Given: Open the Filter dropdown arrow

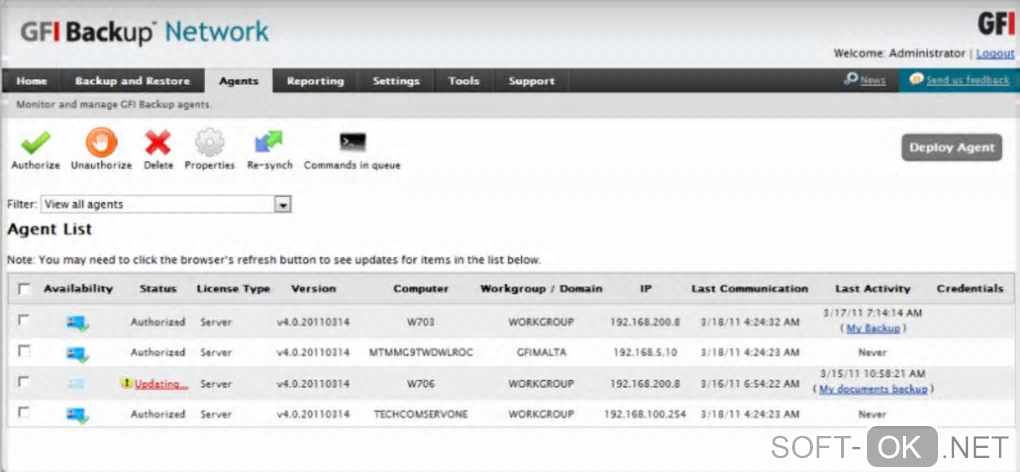Looking at the screenshot, I should (x=282, y=205).
